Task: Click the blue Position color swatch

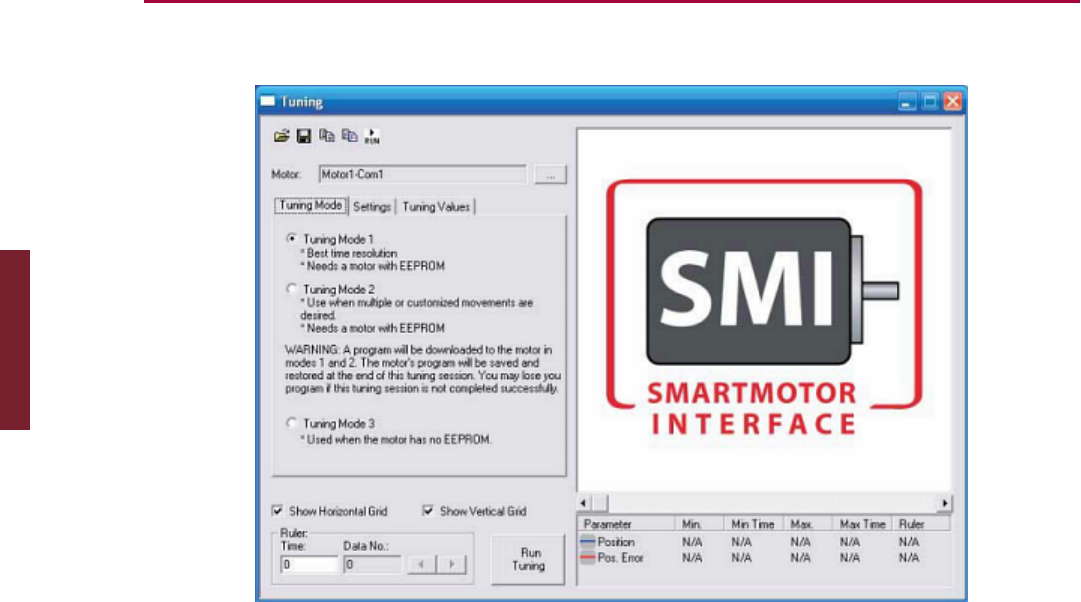Action: point(587,542)
